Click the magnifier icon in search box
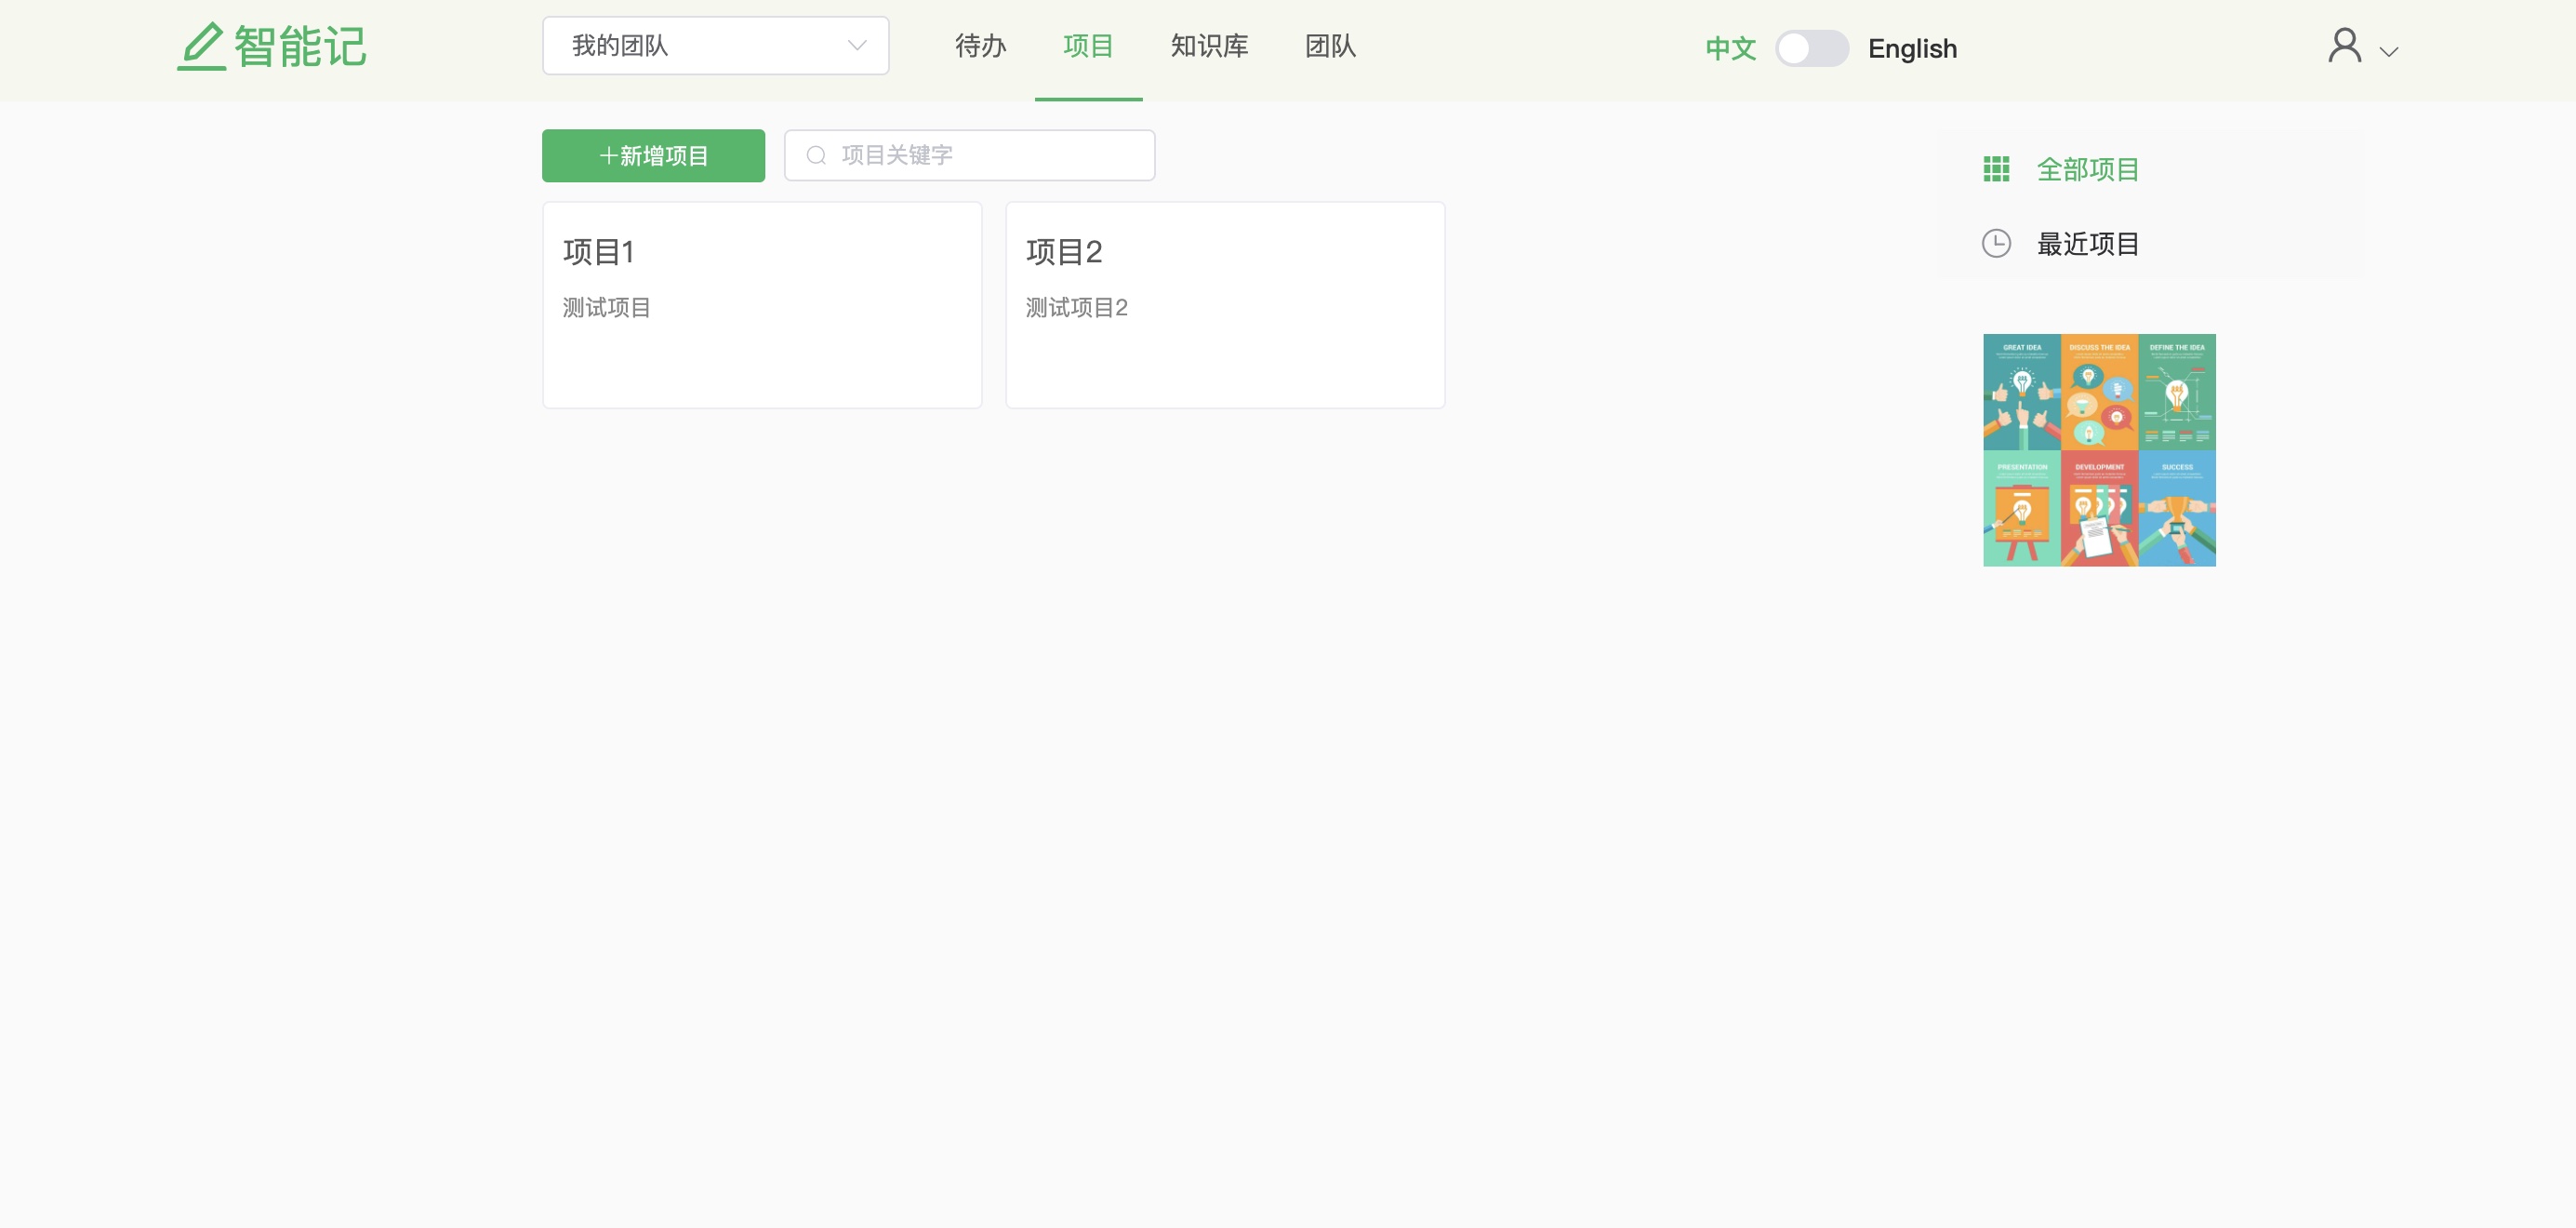The image size is (2576, 1228). pos(816,155)
